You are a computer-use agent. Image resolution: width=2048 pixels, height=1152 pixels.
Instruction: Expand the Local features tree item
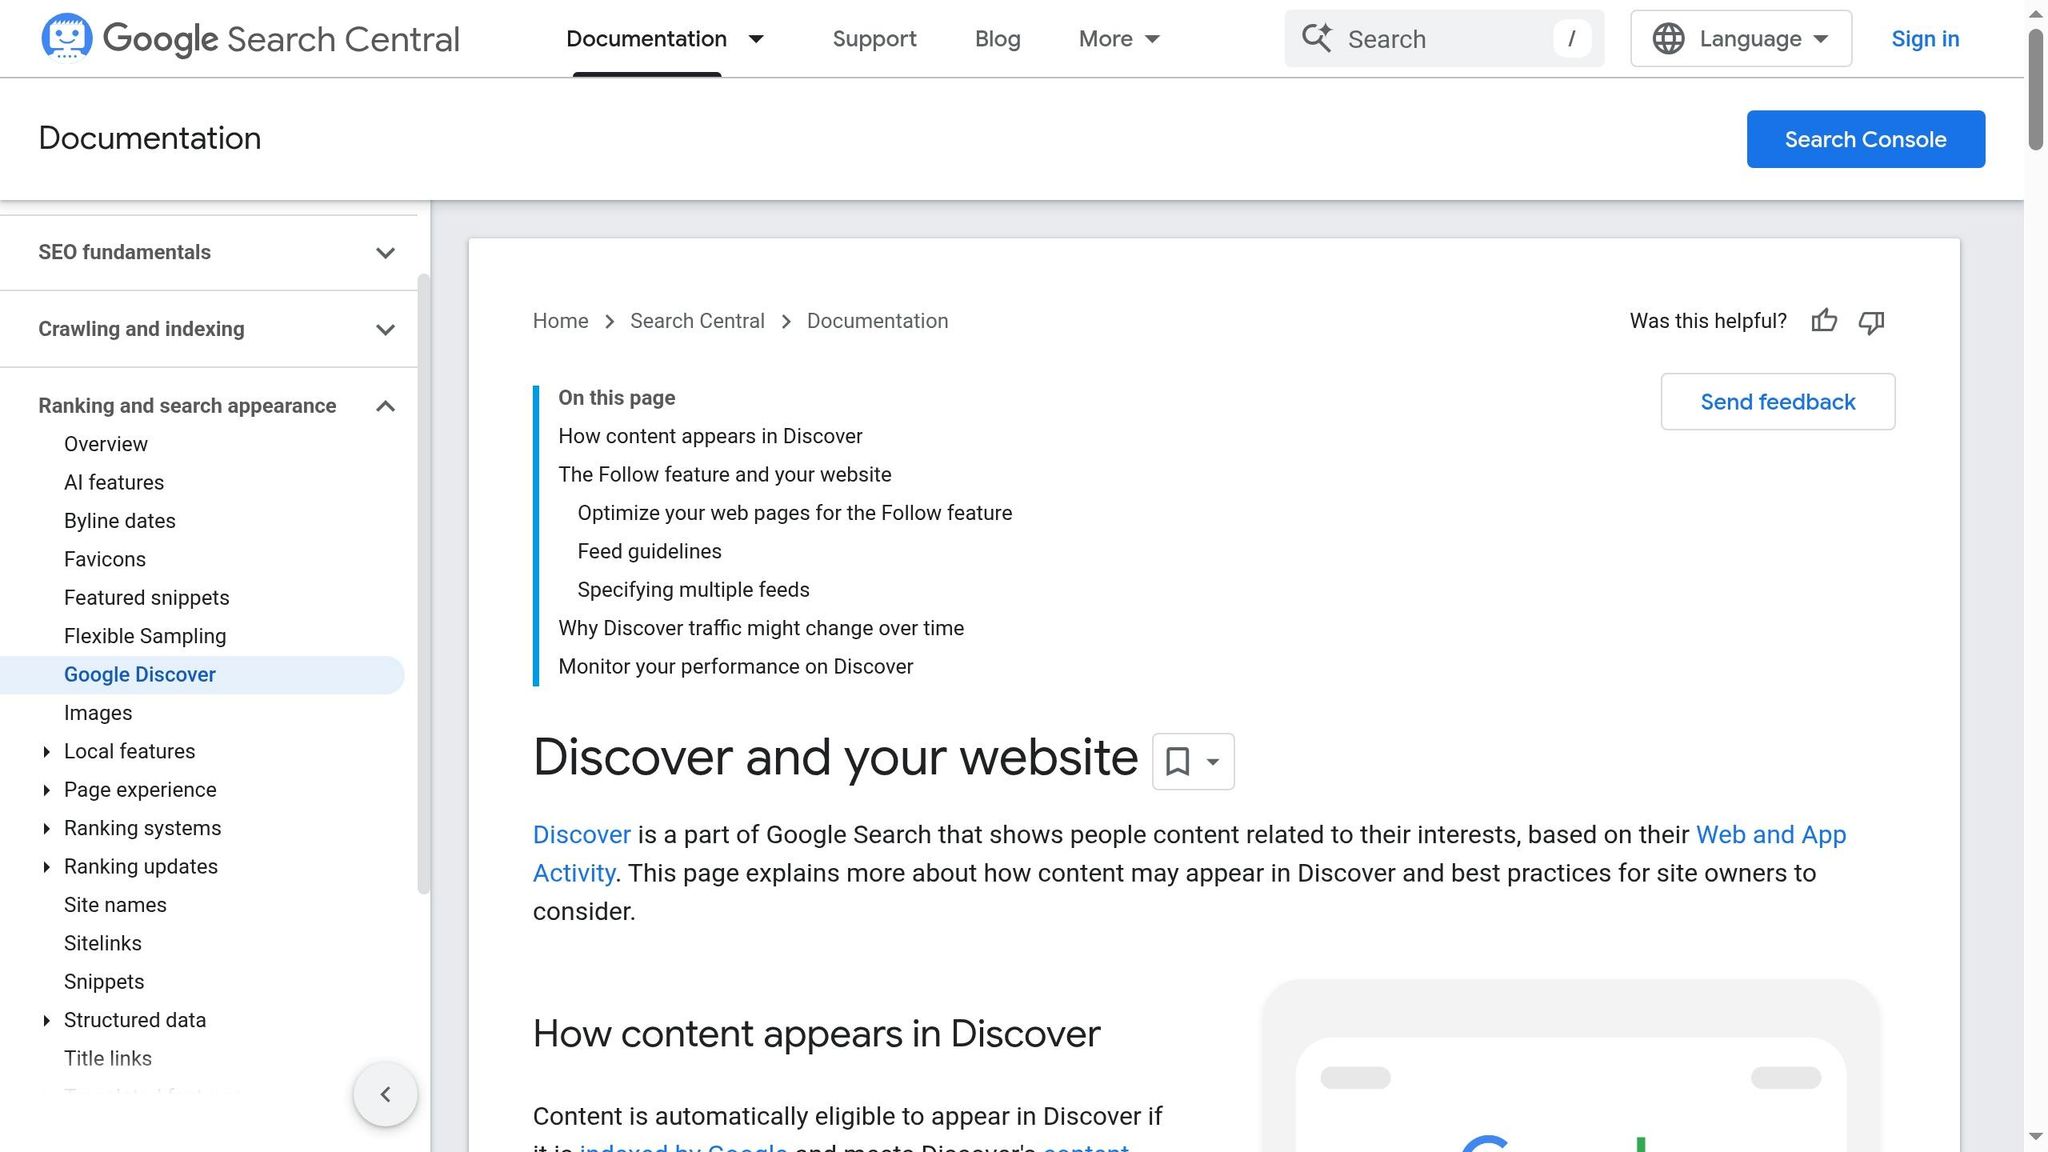pos(46,752)
